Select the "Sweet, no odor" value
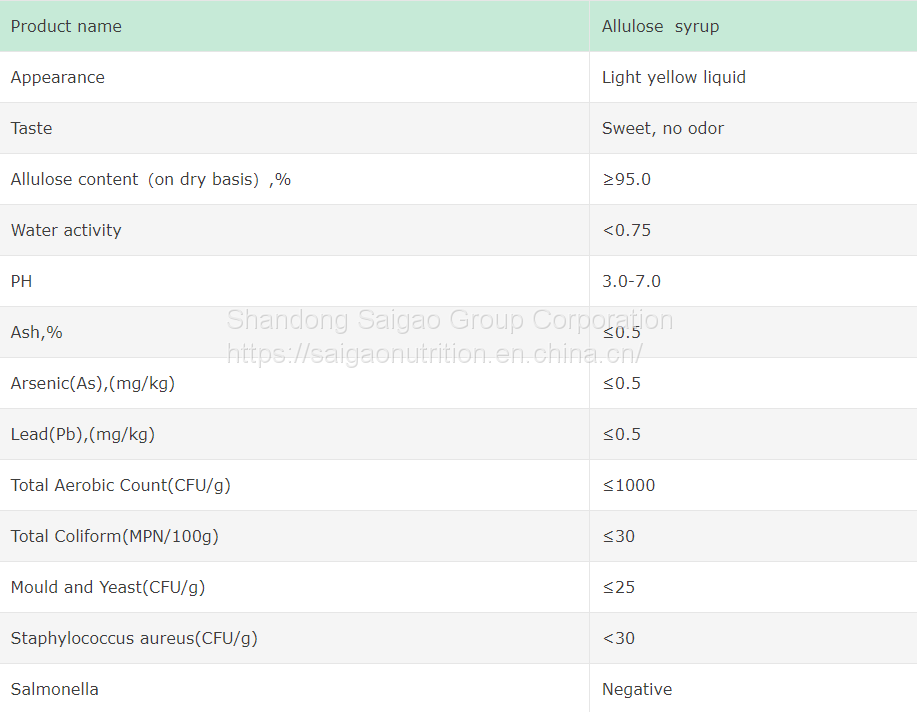This screenshot has width=917, height=712. tap(663, 129)
